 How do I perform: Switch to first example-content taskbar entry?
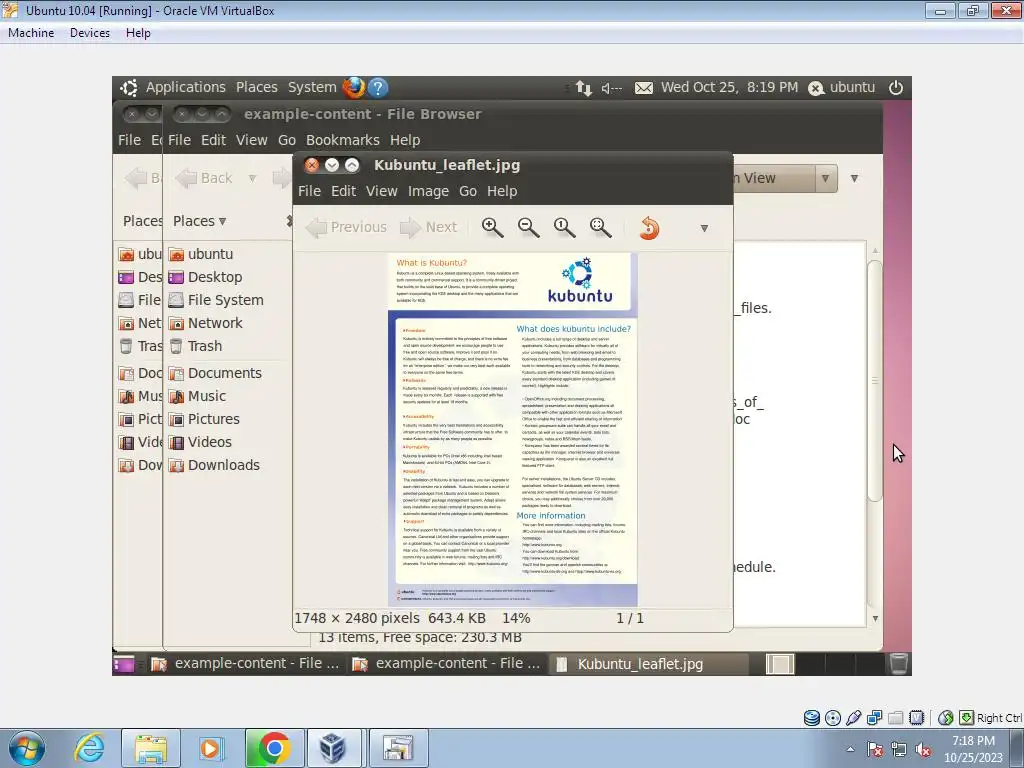point(245,664)
